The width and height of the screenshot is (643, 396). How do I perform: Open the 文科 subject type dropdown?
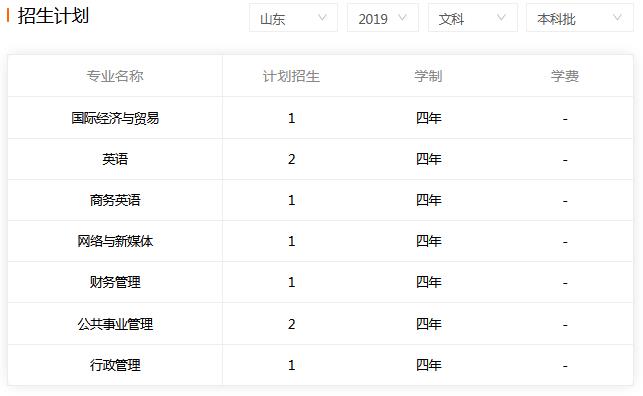point(473,18)
